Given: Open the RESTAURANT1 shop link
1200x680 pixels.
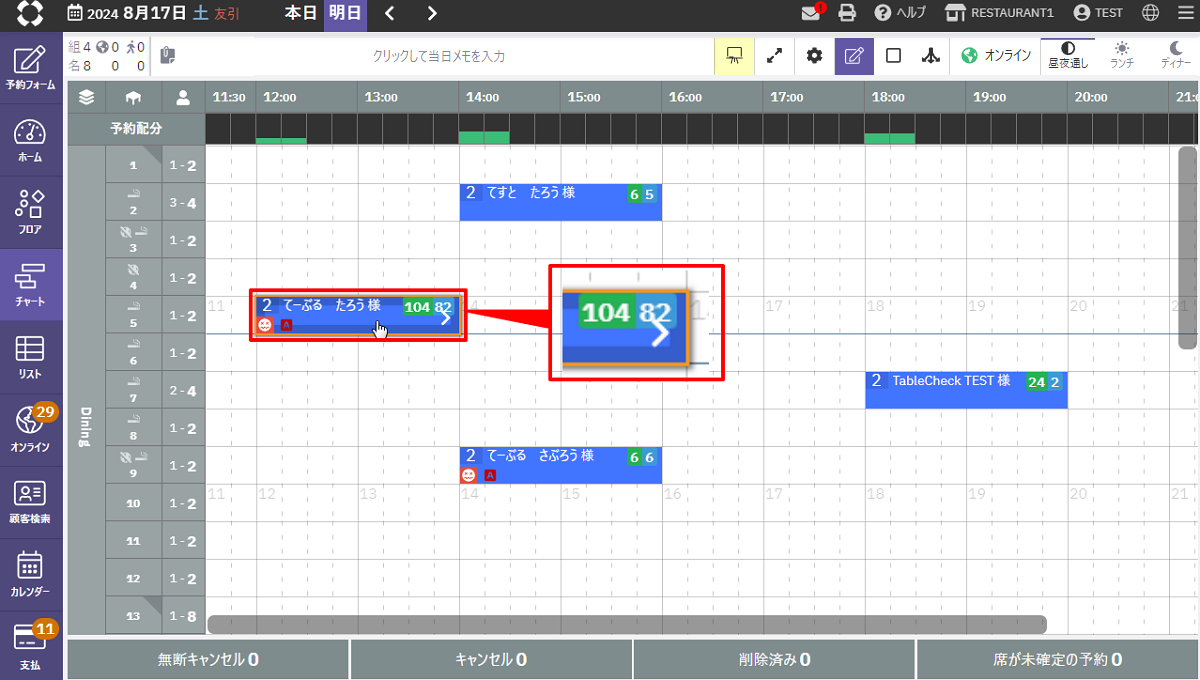Looking at the screenshot, I should pyautogui.click(x=999, y=13).
